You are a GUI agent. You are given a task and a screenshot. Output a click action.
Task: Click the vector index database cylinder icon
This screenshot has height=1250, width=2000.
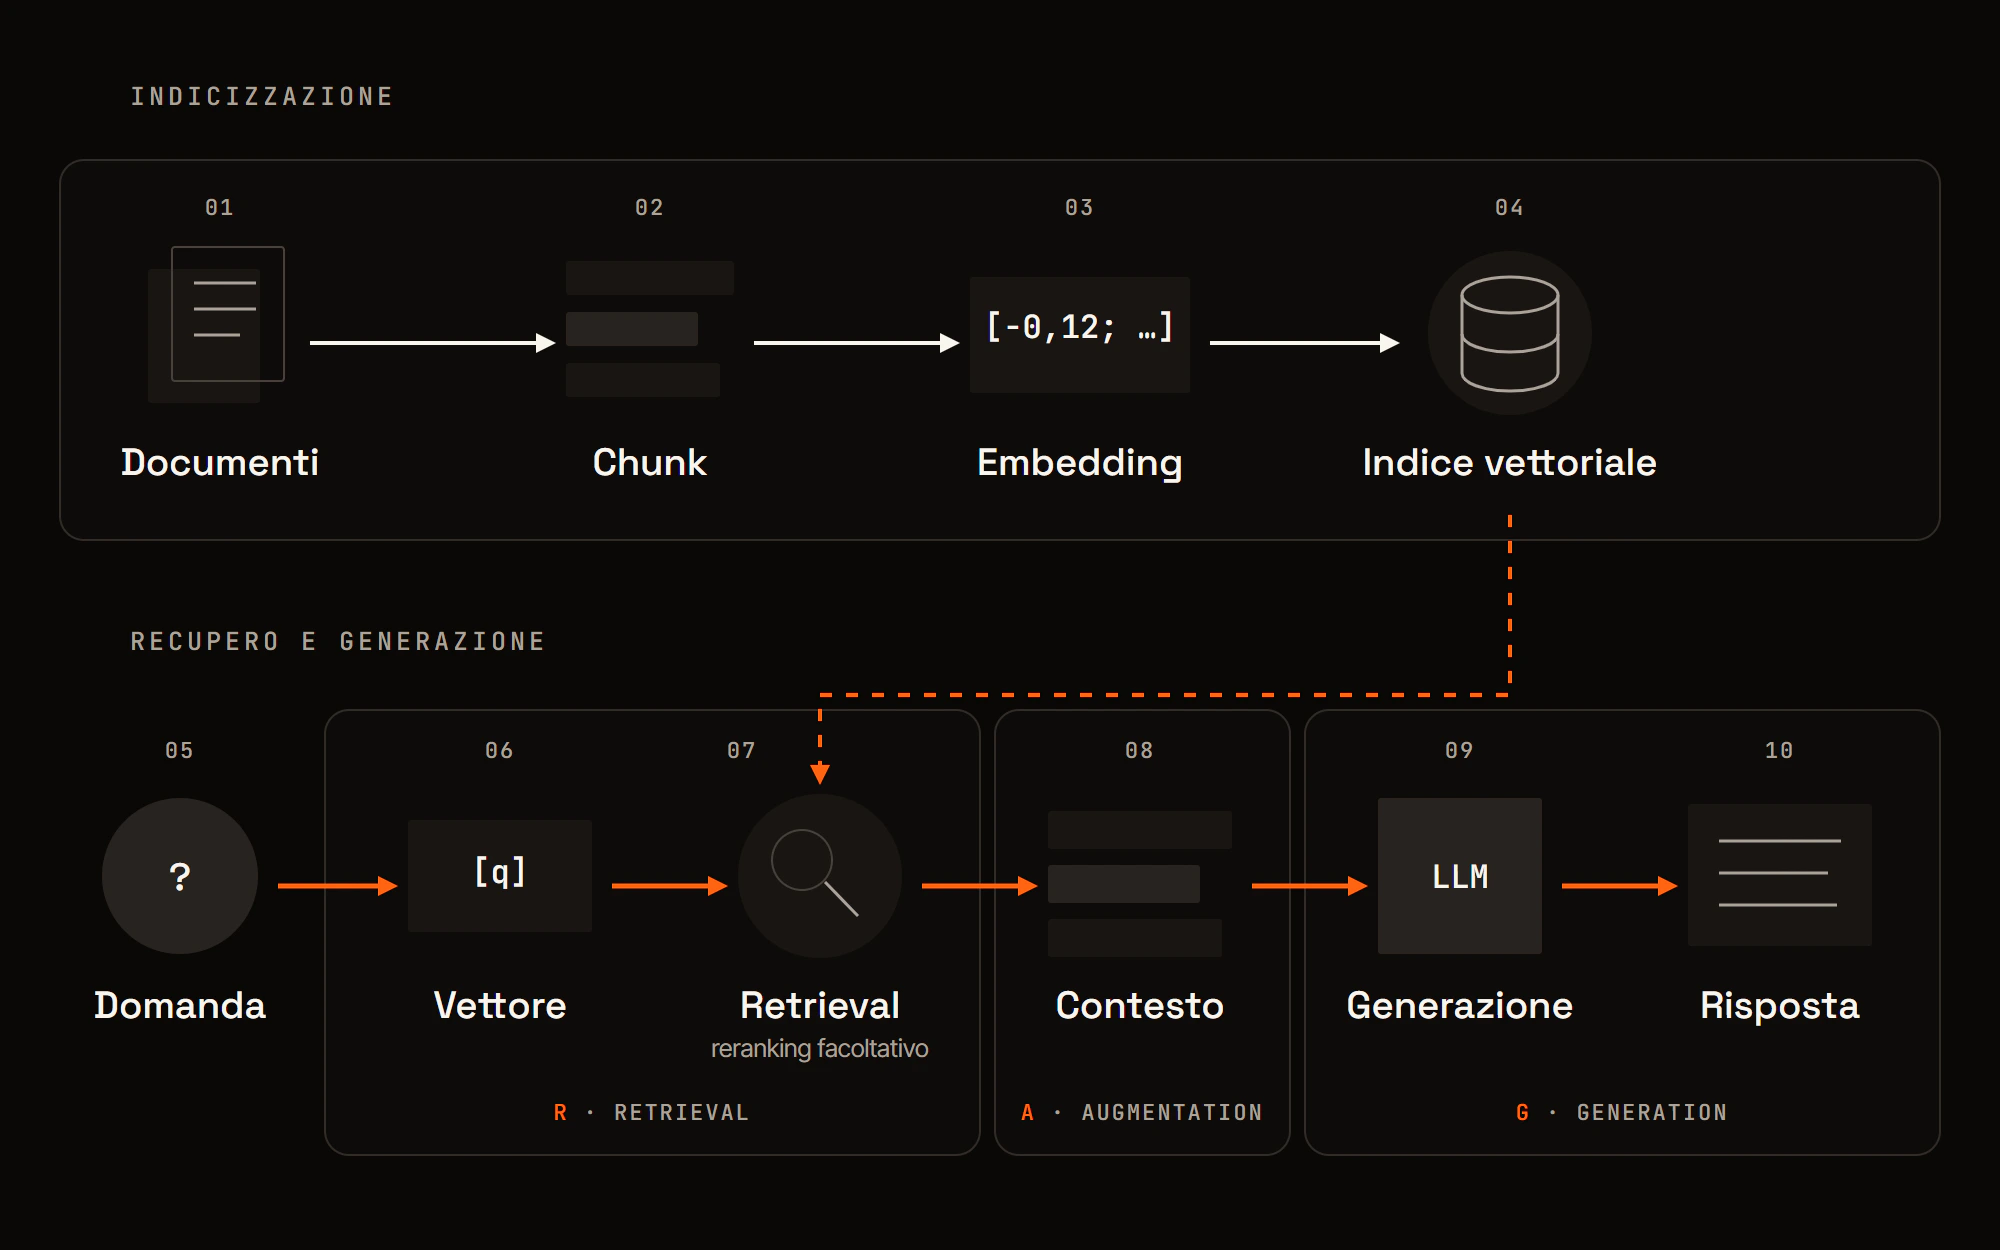(x=1510, y=333)
